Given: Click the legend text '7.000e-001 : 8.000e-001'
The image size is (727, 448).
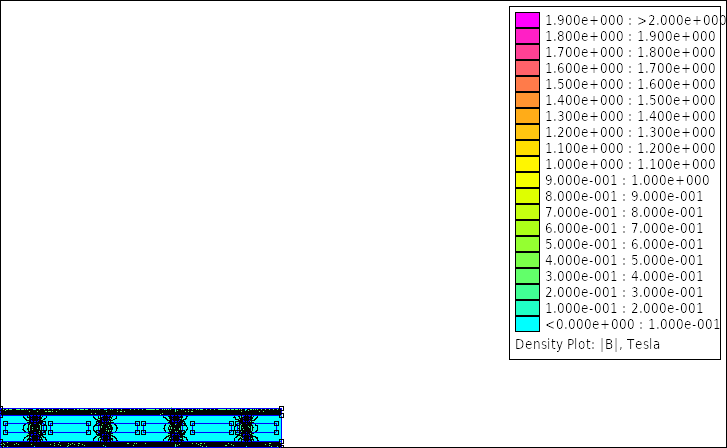Looking at the screenshot, I should click(x=624, y=212).
